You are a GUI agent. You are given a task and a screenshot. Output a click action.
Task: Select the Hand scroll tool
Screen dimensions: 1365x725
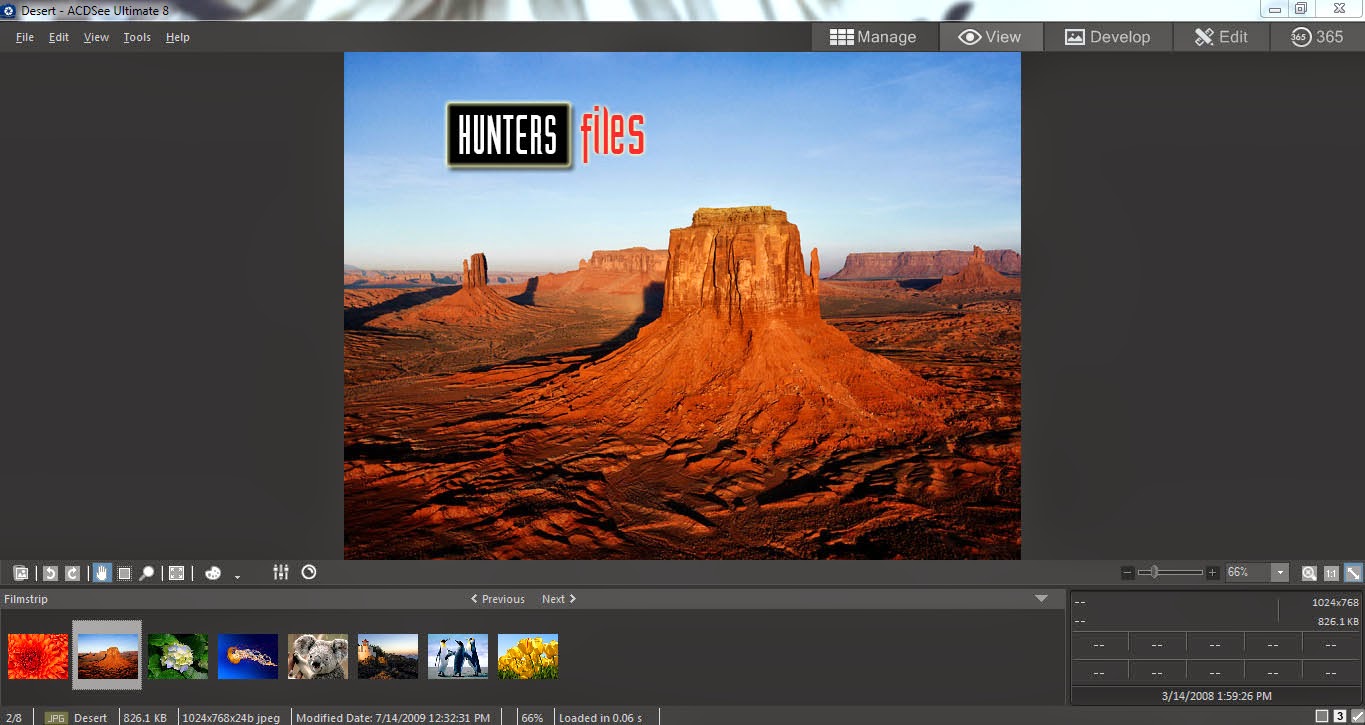(x=102, y=573)
